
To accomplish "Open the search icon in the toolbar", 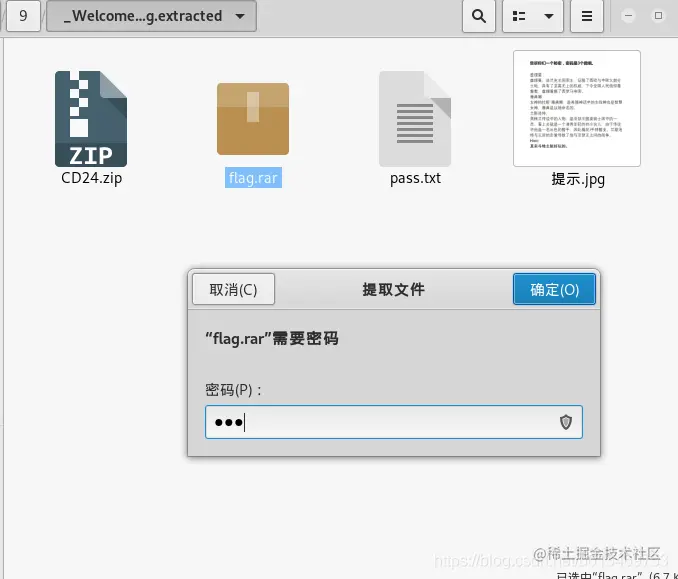I will point(479,16).
